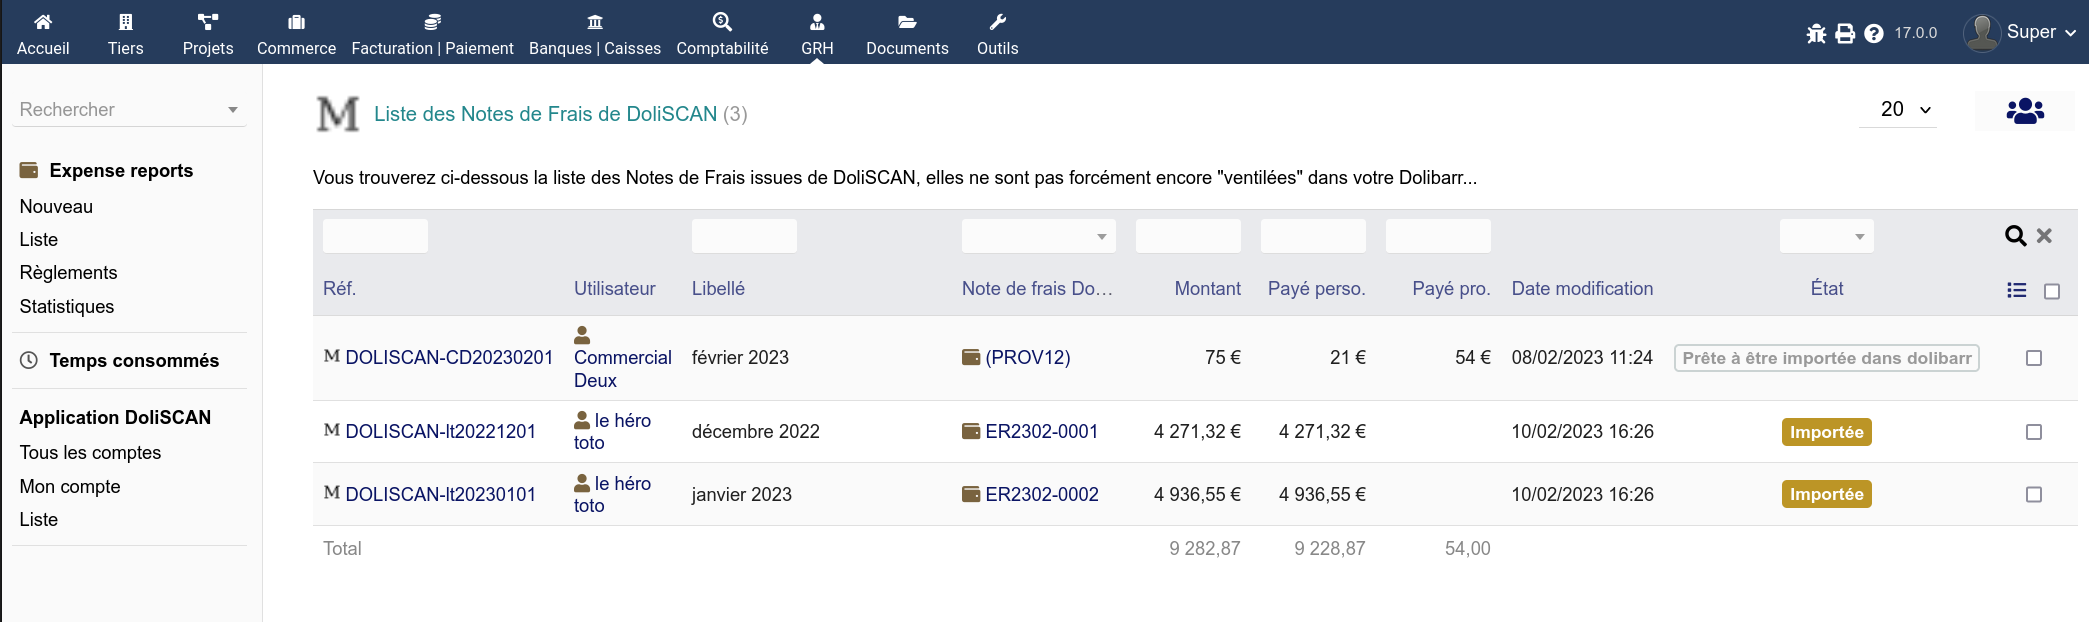Change the 20 rows-per-page dropdown

[x=1898, y=109]
